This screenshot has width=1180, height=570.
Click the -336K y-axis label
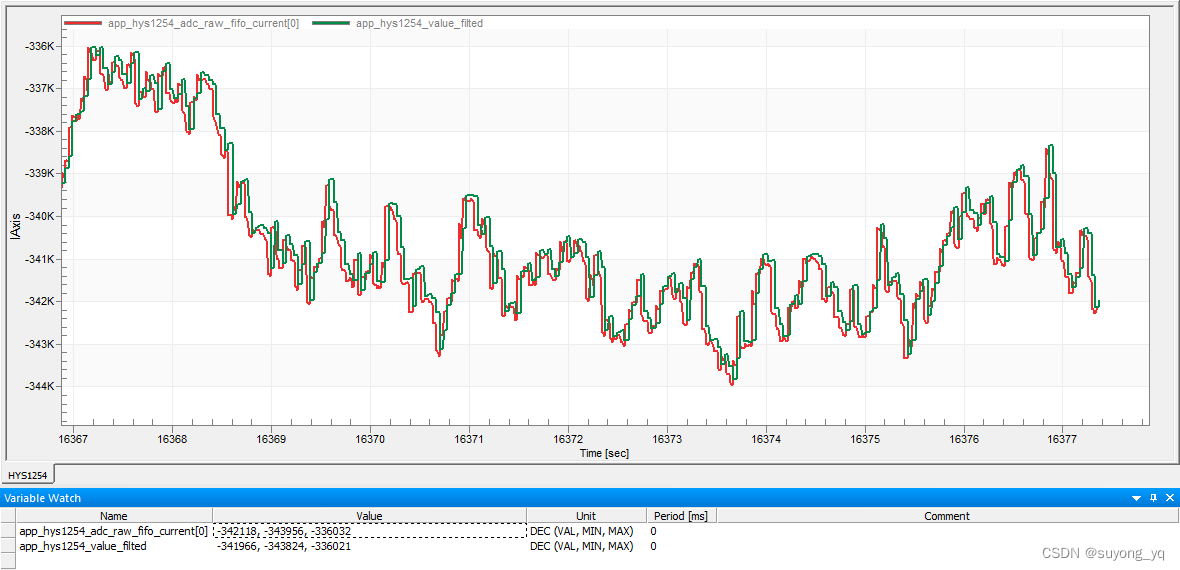pyautogui.click(x=40, y=46)
